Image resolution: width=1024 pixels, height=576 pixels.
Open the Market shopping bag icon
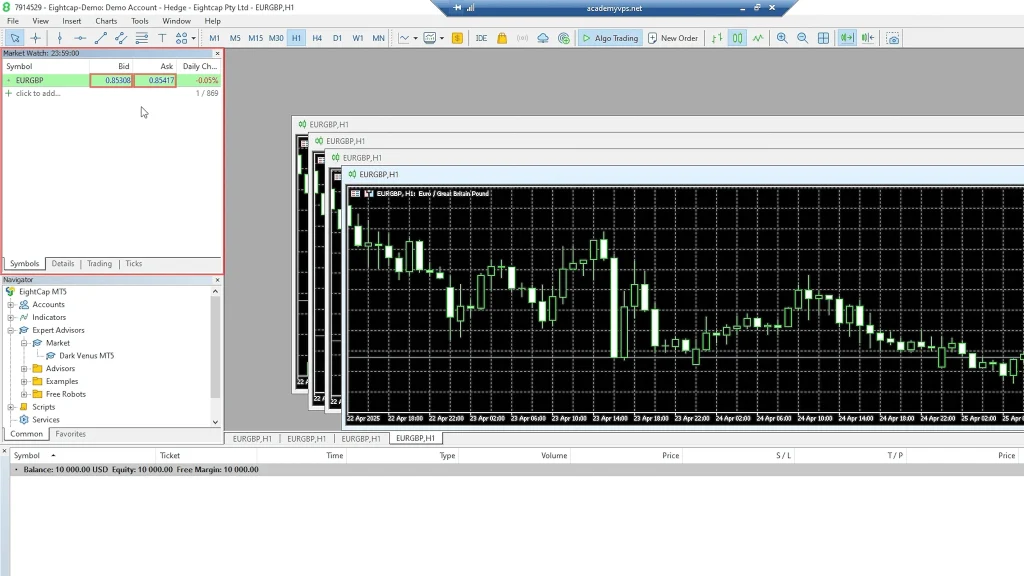(x=502, y=38)
